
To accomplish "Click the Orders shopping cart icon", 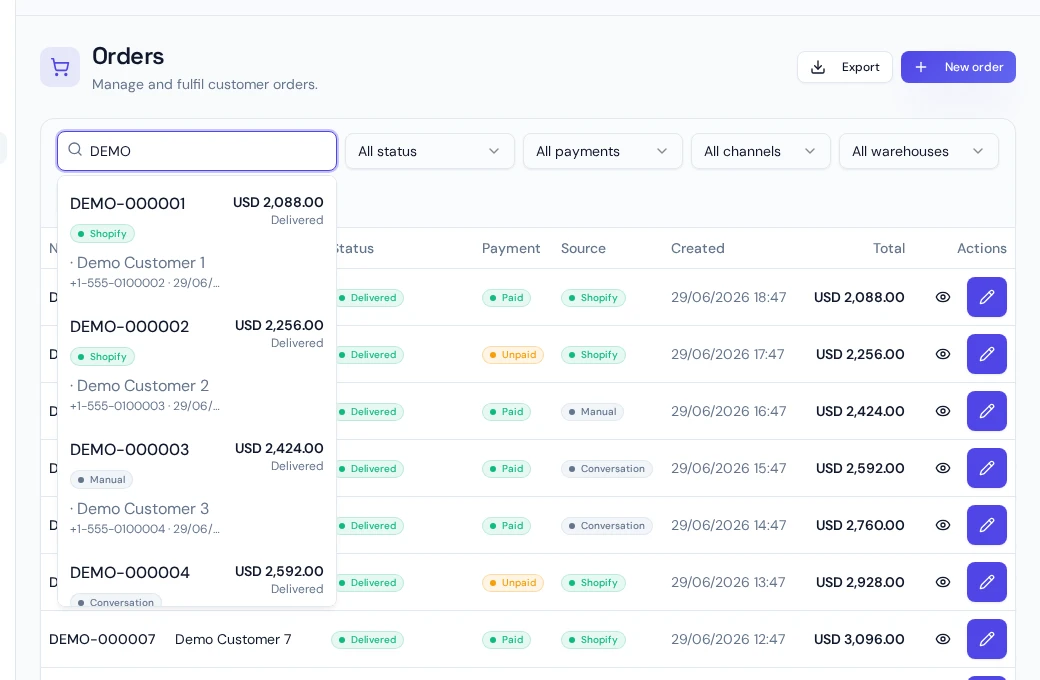I will click(60, 67).
